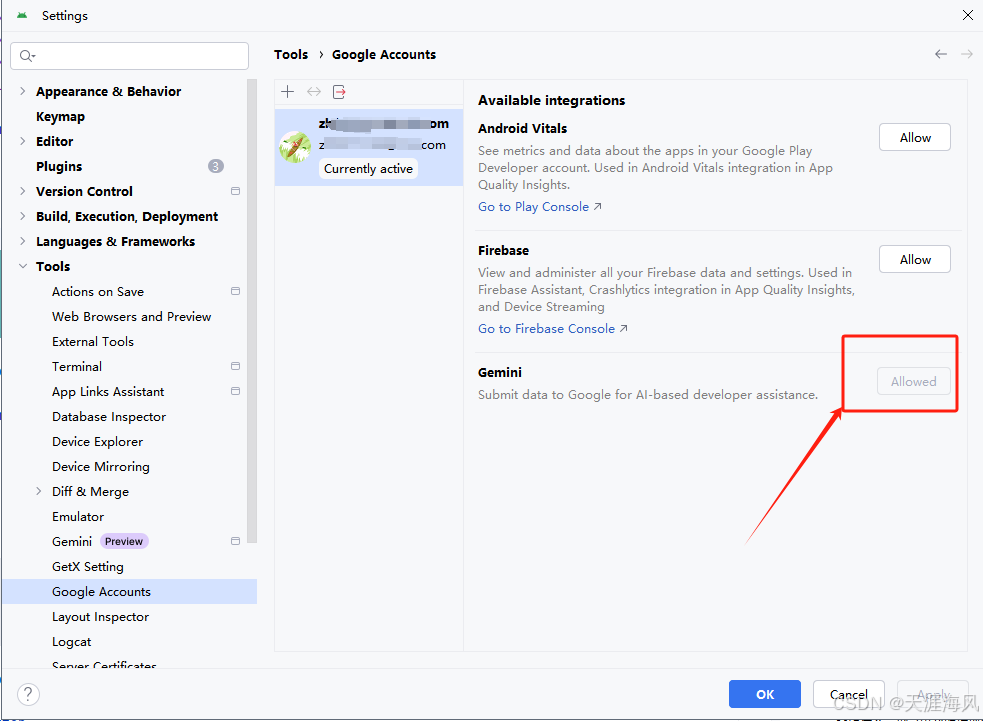Select Database Inspector
Screen dimensions: 983x721
click(x=109, y=416)
